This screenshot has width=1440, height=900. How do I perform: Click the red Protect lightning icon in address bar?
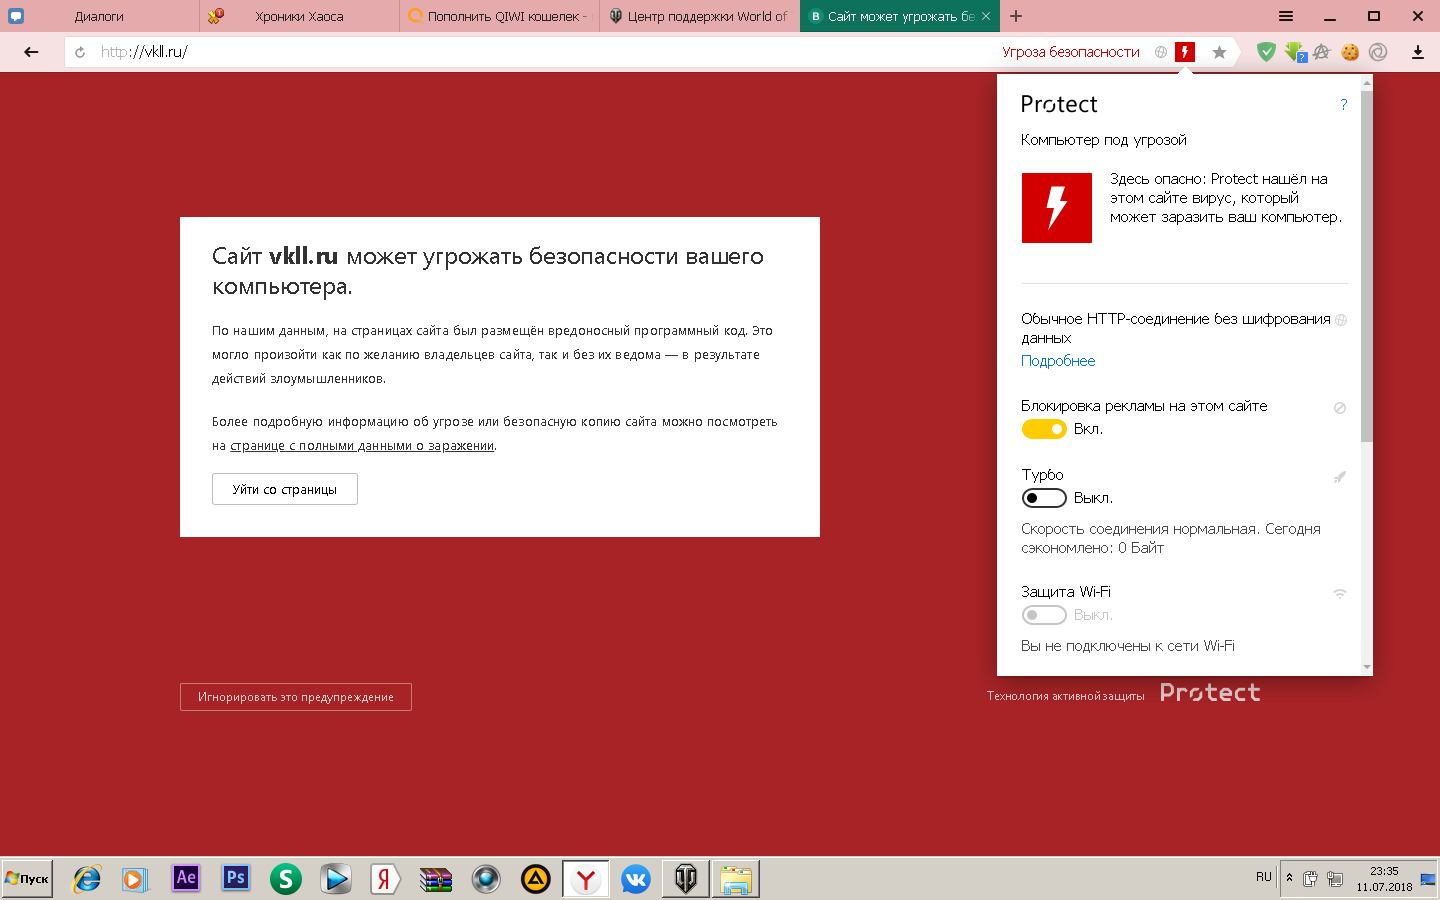(x=1185, y=52)
